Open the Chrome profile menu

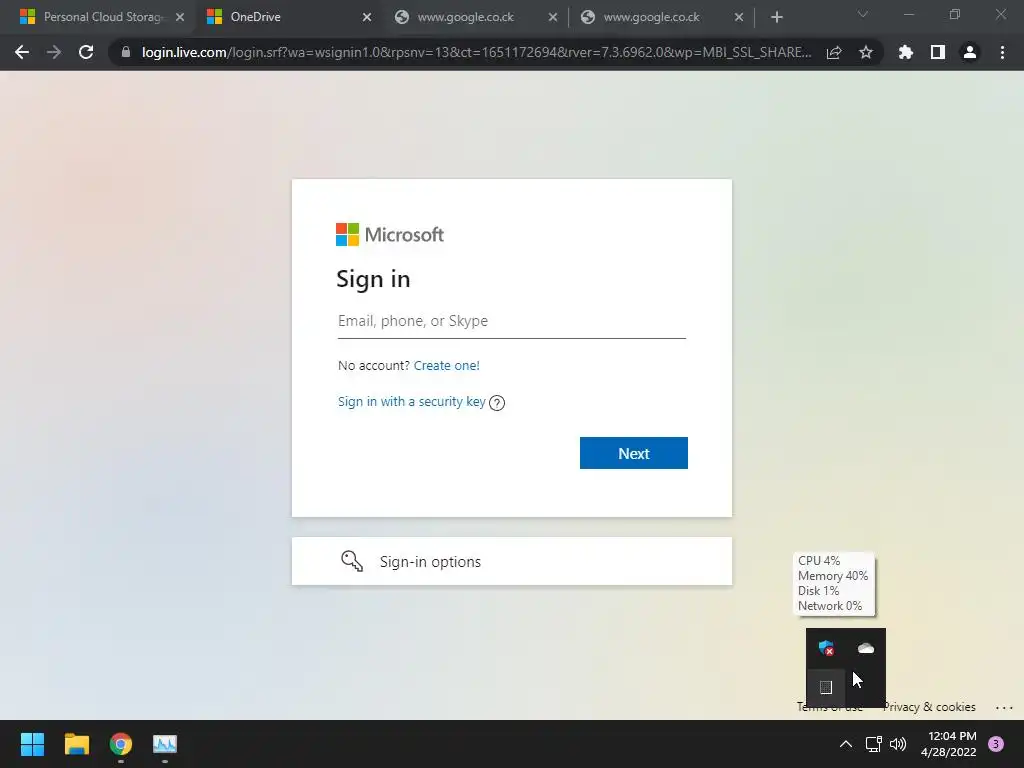click(970, 52)
